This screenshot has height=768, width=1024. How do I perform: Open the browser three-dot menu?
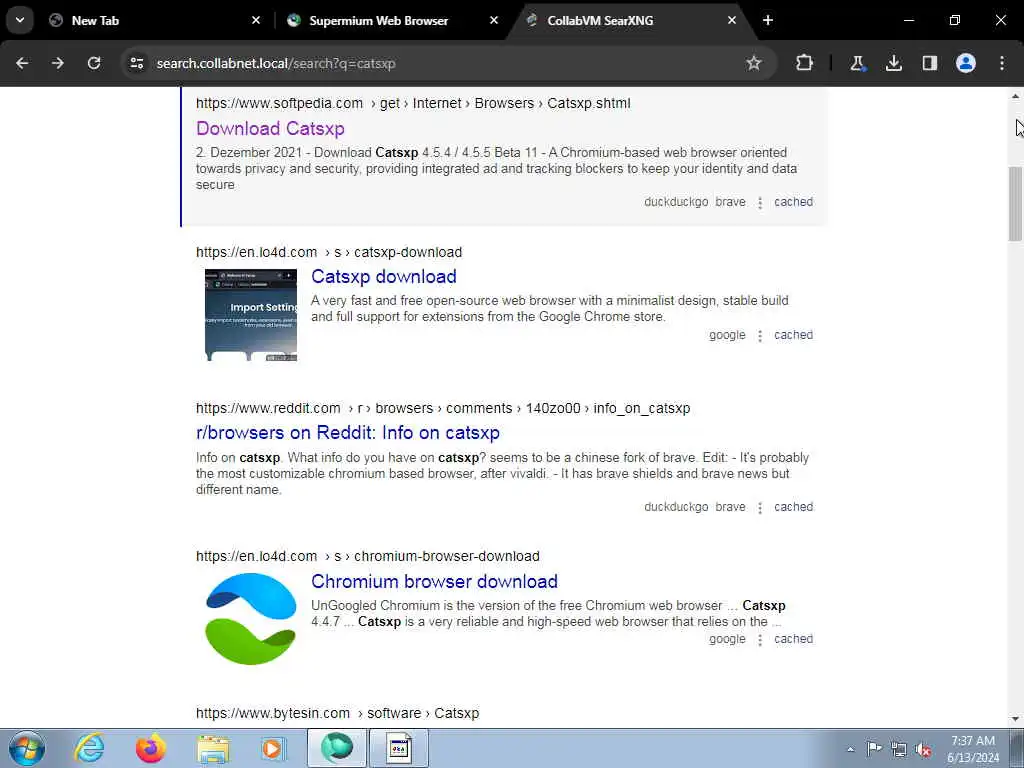1002,63
